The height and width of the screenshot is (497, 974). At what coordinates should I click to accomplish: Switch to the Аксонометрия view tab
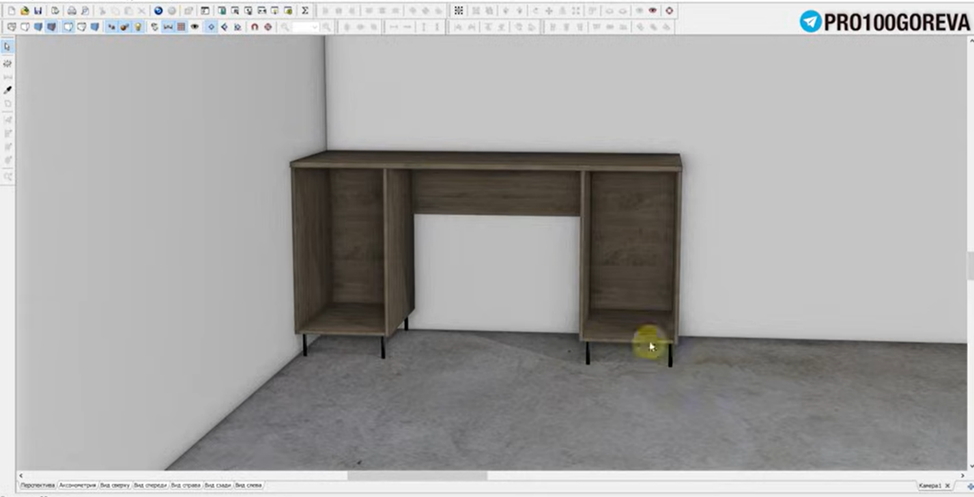coord(77,485)
